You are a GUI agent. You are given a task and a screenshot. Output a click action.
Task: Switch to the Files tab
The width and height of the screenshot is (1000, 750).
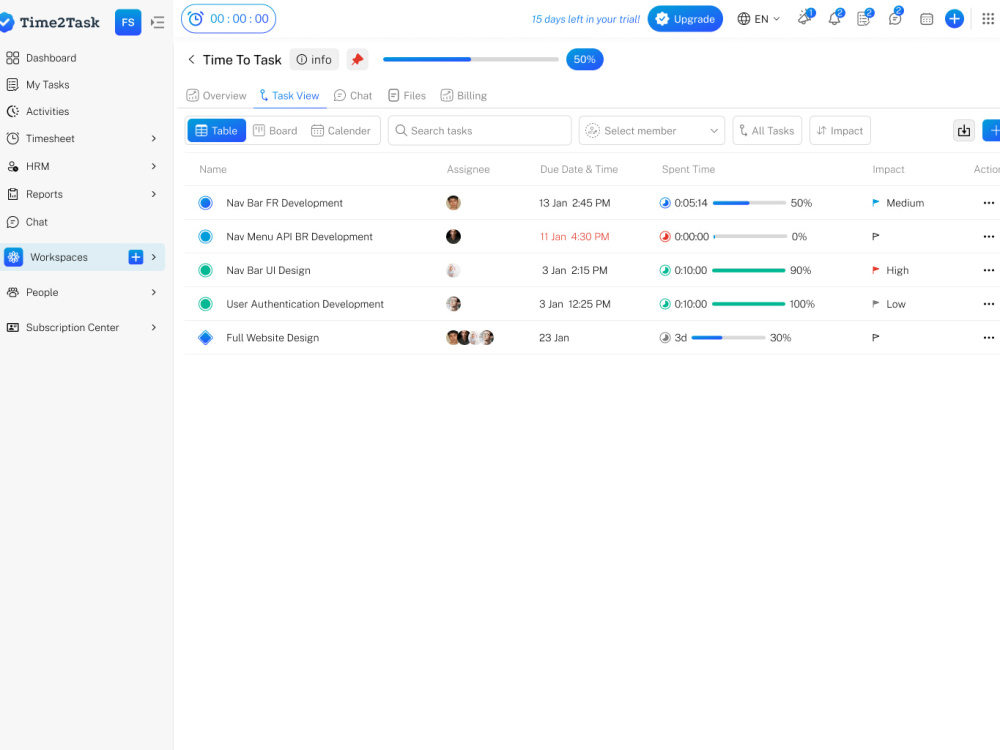(x=407, y=96)
